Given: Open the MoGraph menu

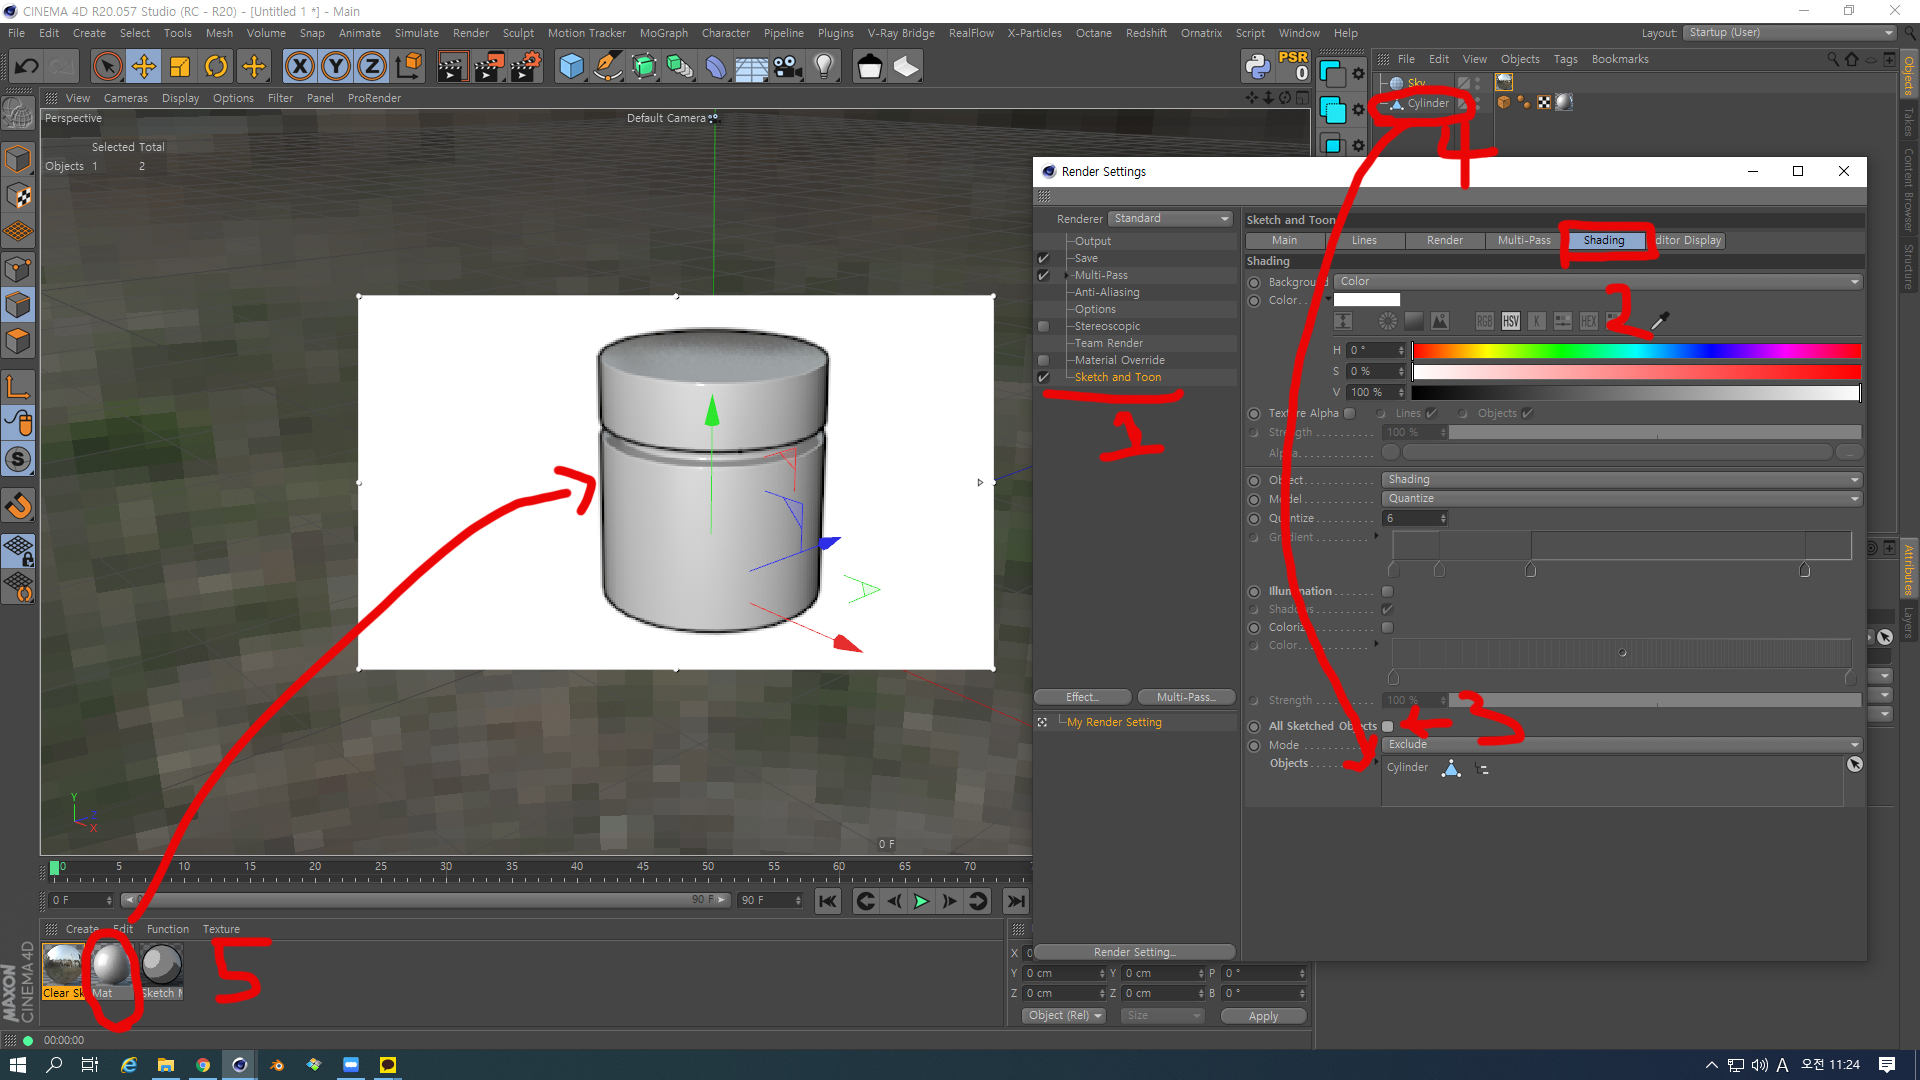Looking at the screenshot, I should [663, 33].
